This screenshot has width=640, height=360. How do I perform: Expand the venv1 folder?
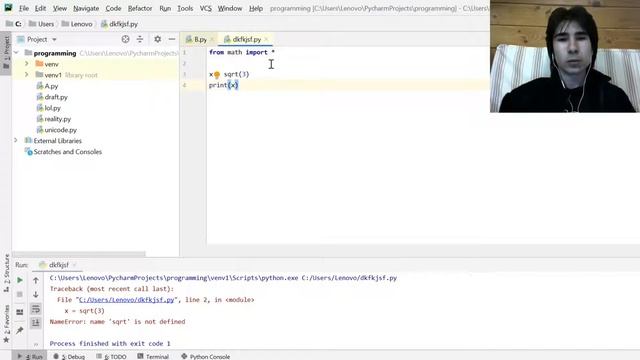[x=27, y=75]
